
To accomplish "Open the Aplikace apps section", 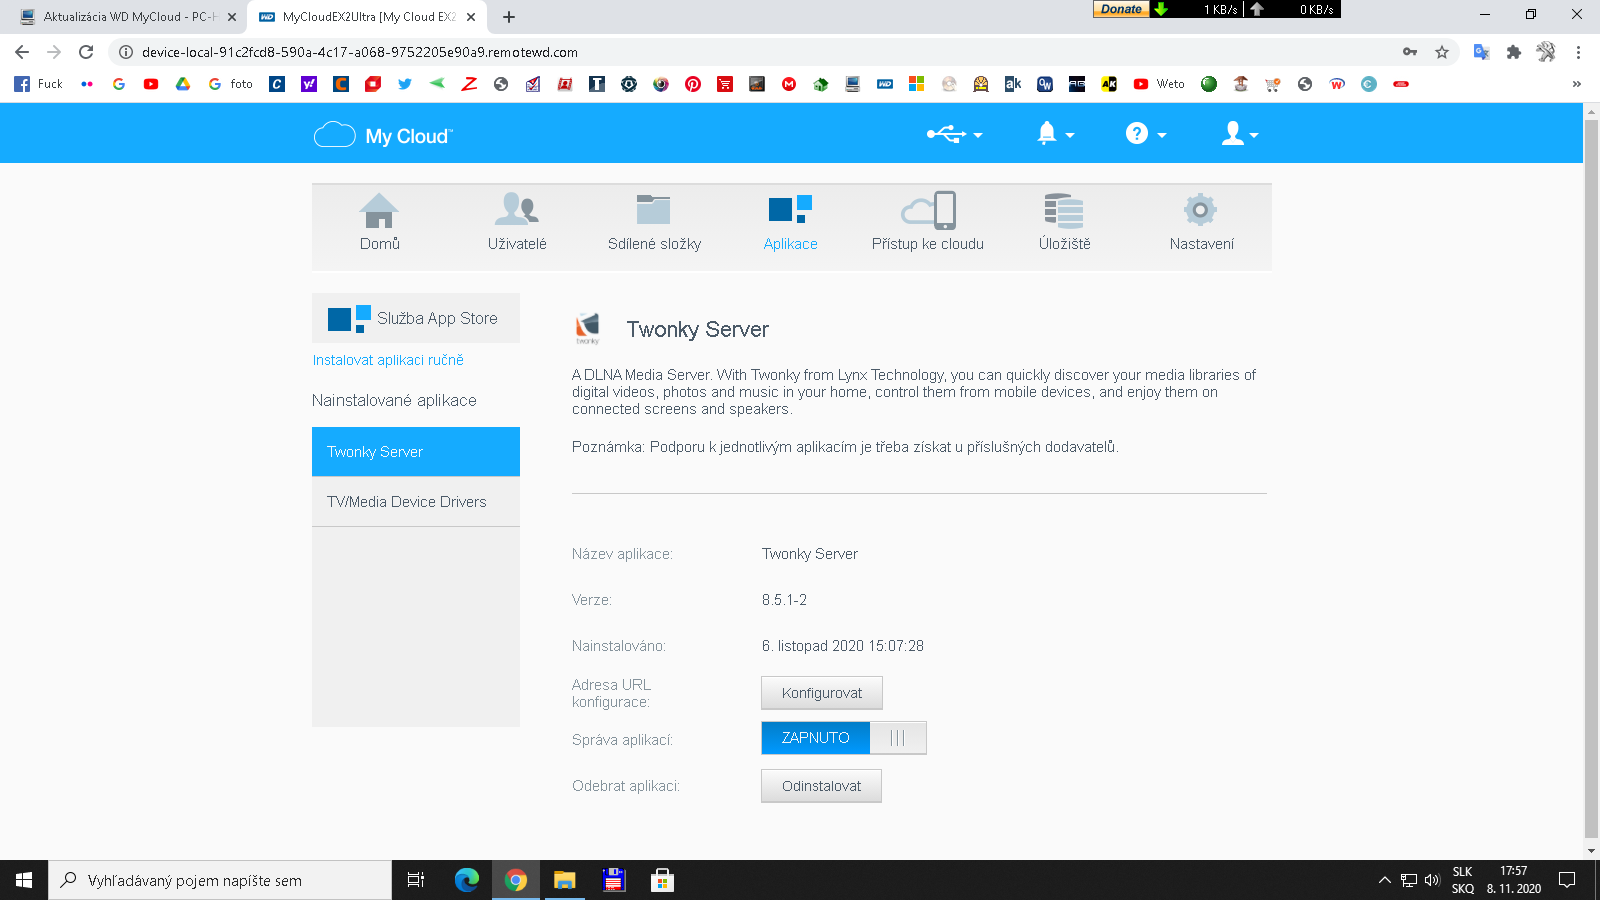I will [x=790, y=223].
